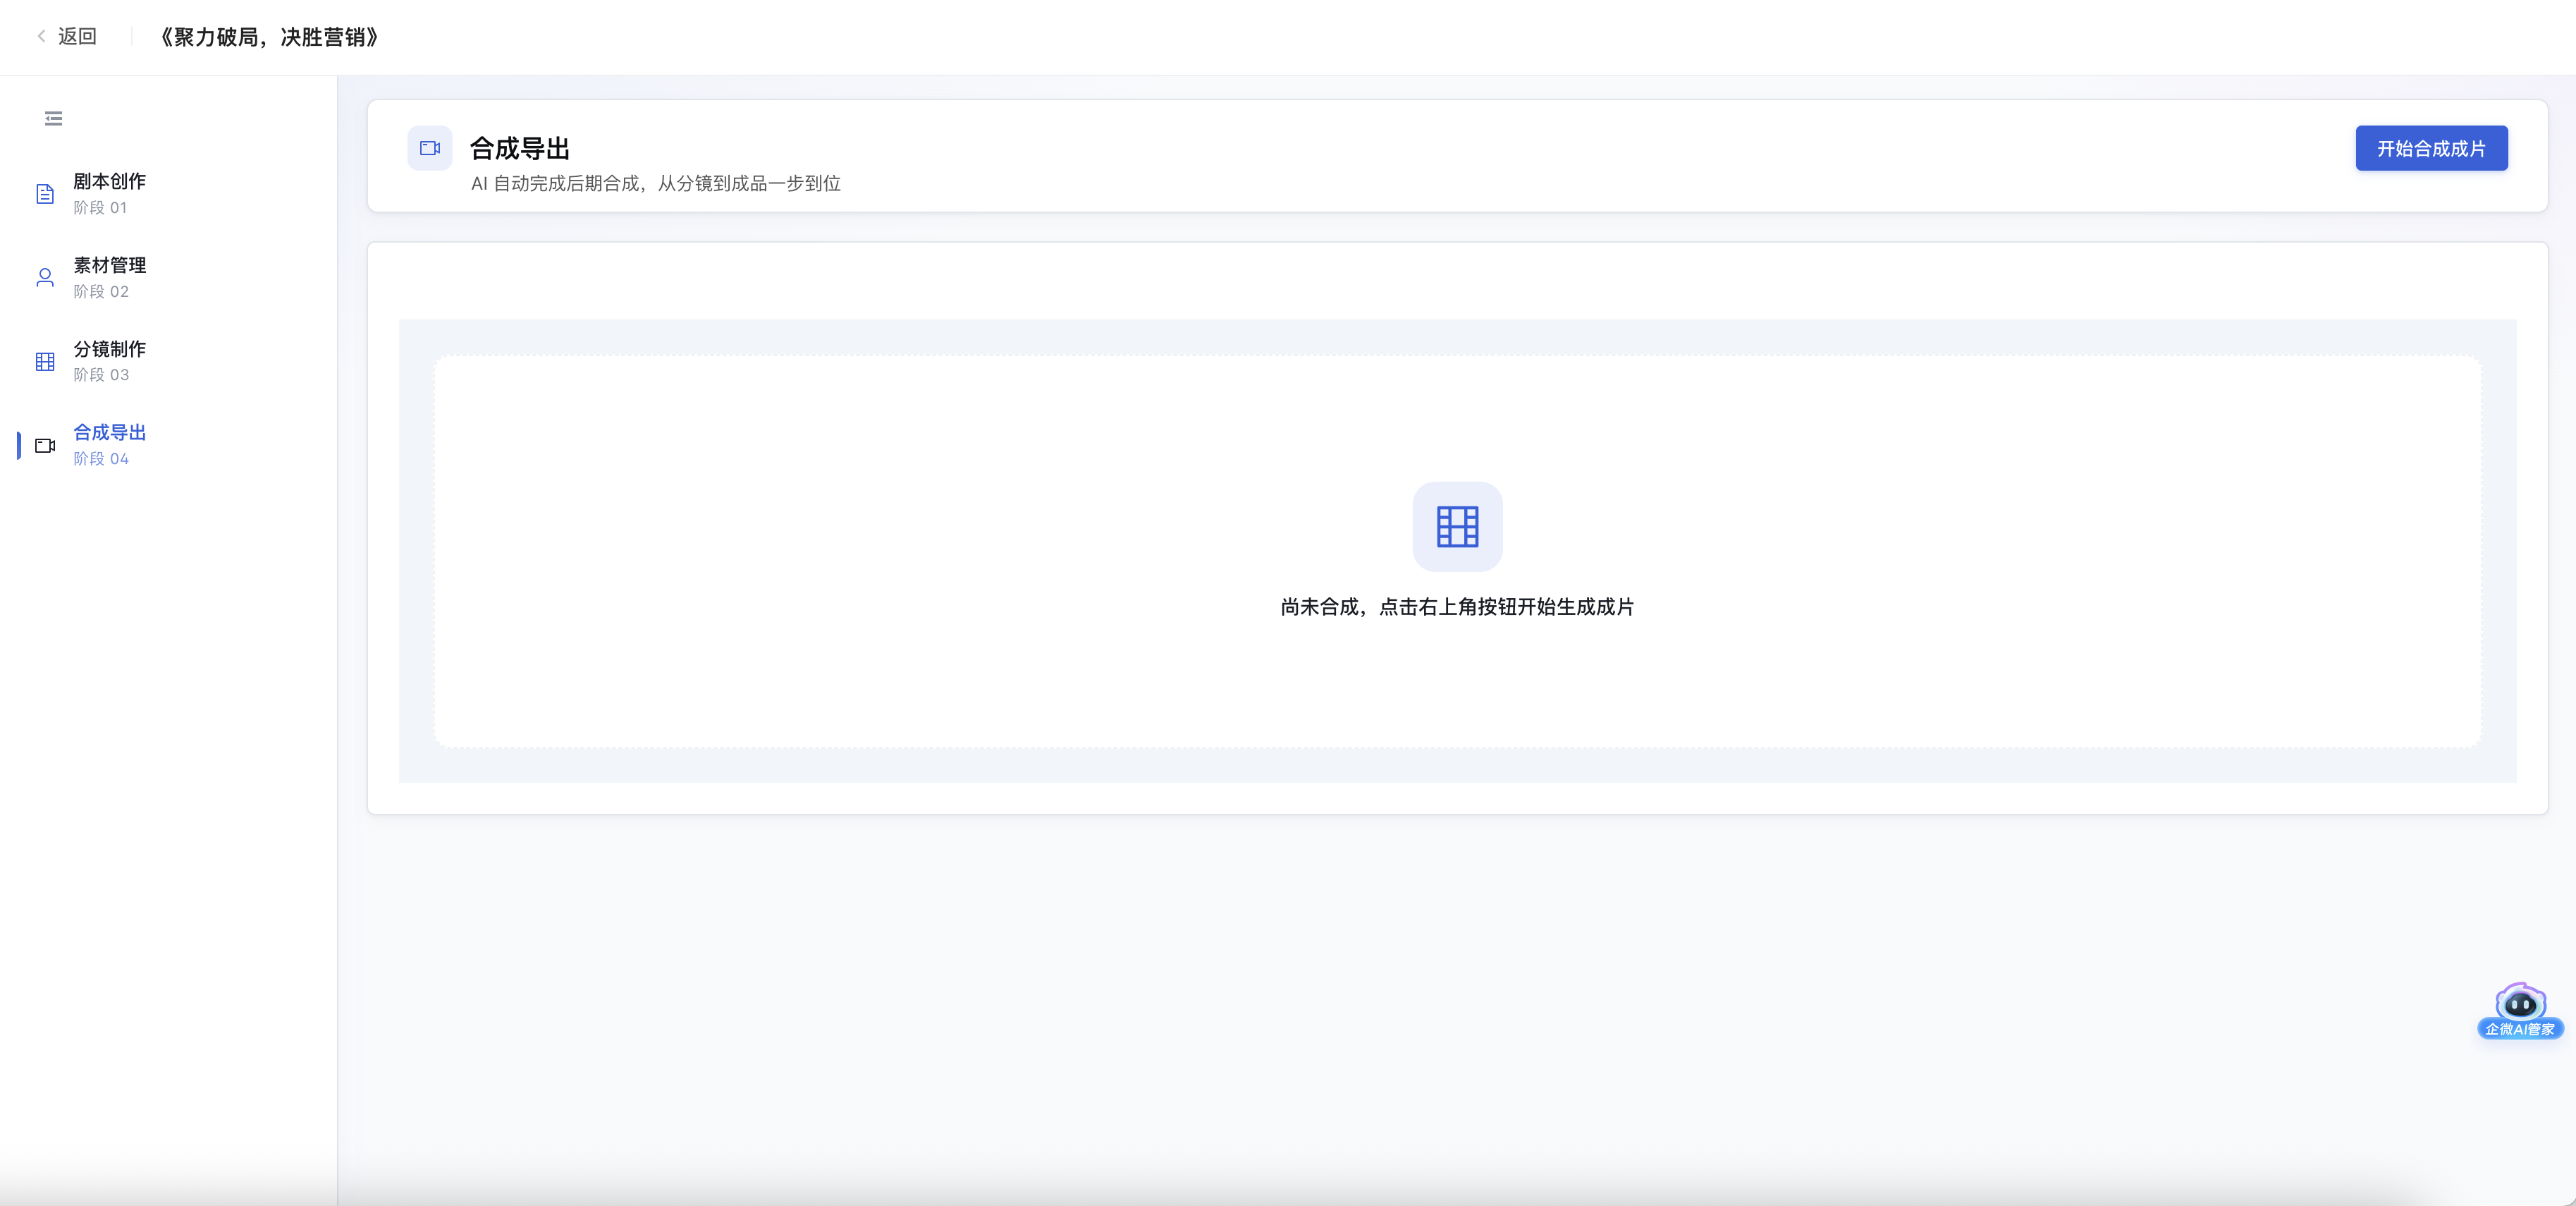This screenshot has width=2576, height=1206.
Task: Click the 合成导出 camera icon in sidebar
Action: point(45,446)
